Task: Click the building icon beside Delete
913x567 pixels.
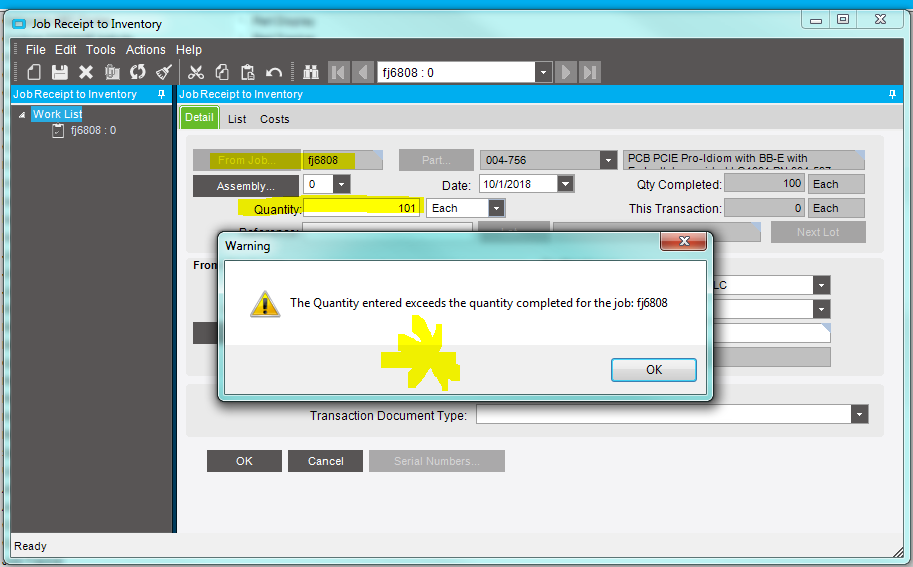Action: tap(112, 72)
